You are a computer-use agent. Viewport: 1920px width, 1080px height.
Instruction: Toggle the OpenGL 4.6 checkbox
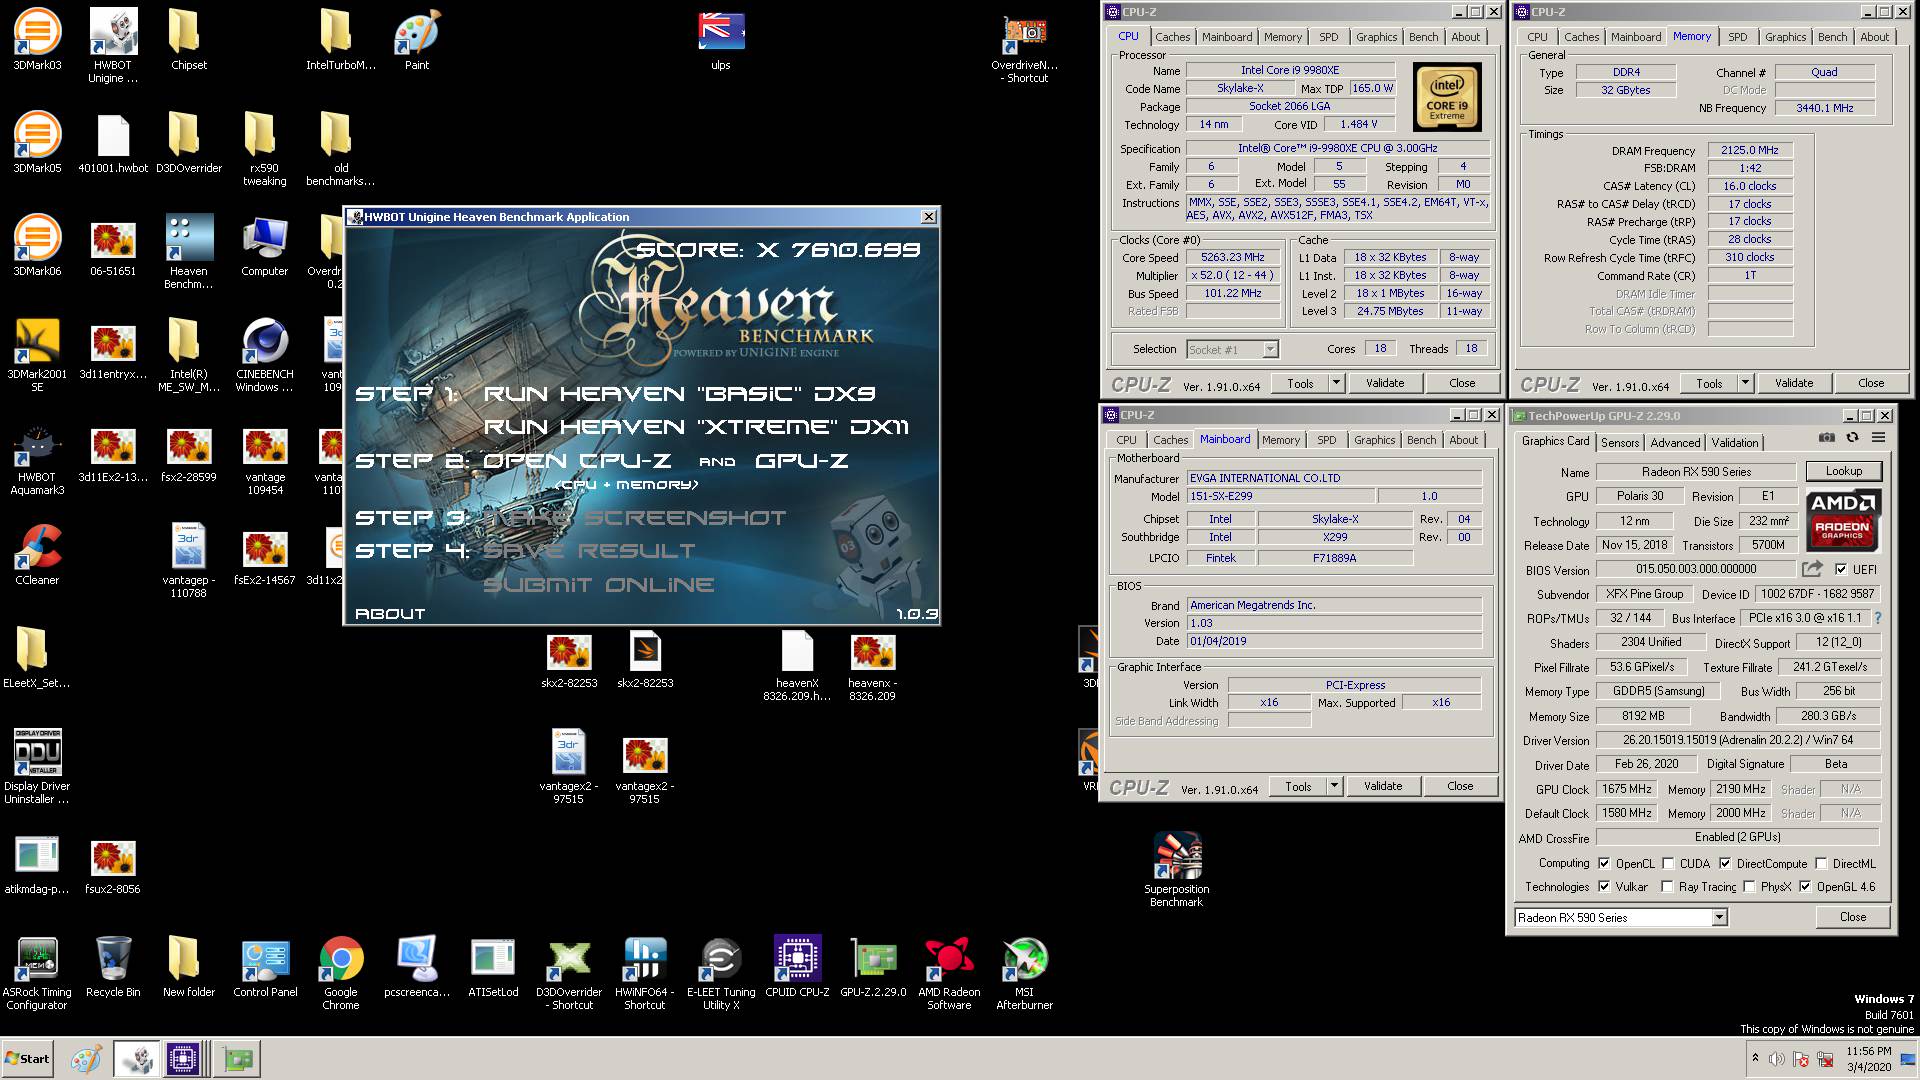coord(1805,886)
